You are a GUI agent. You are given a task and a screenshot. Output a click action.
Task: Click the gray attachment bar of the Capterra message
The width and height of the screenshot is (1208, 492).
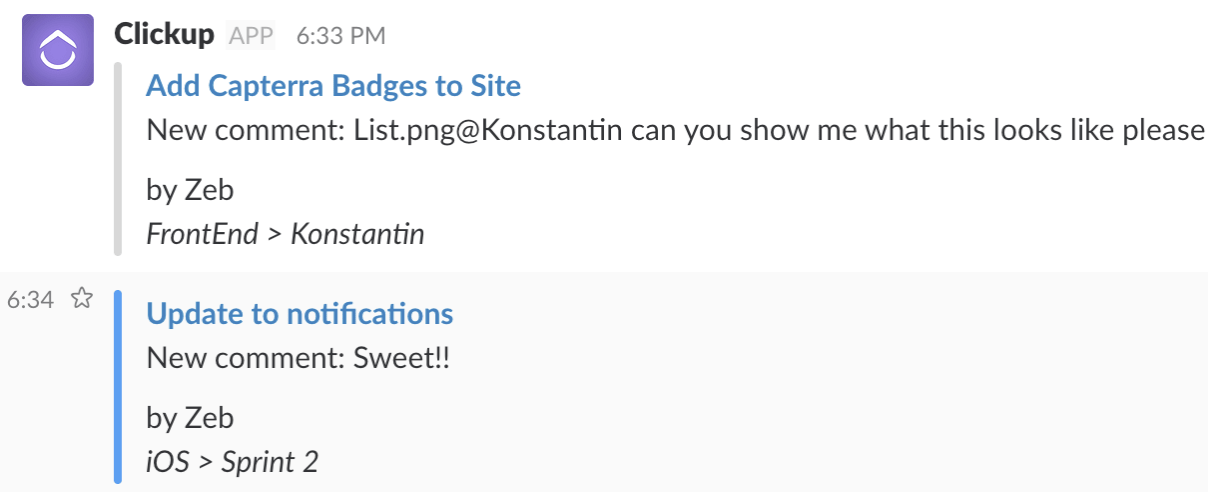pos(118,160)
